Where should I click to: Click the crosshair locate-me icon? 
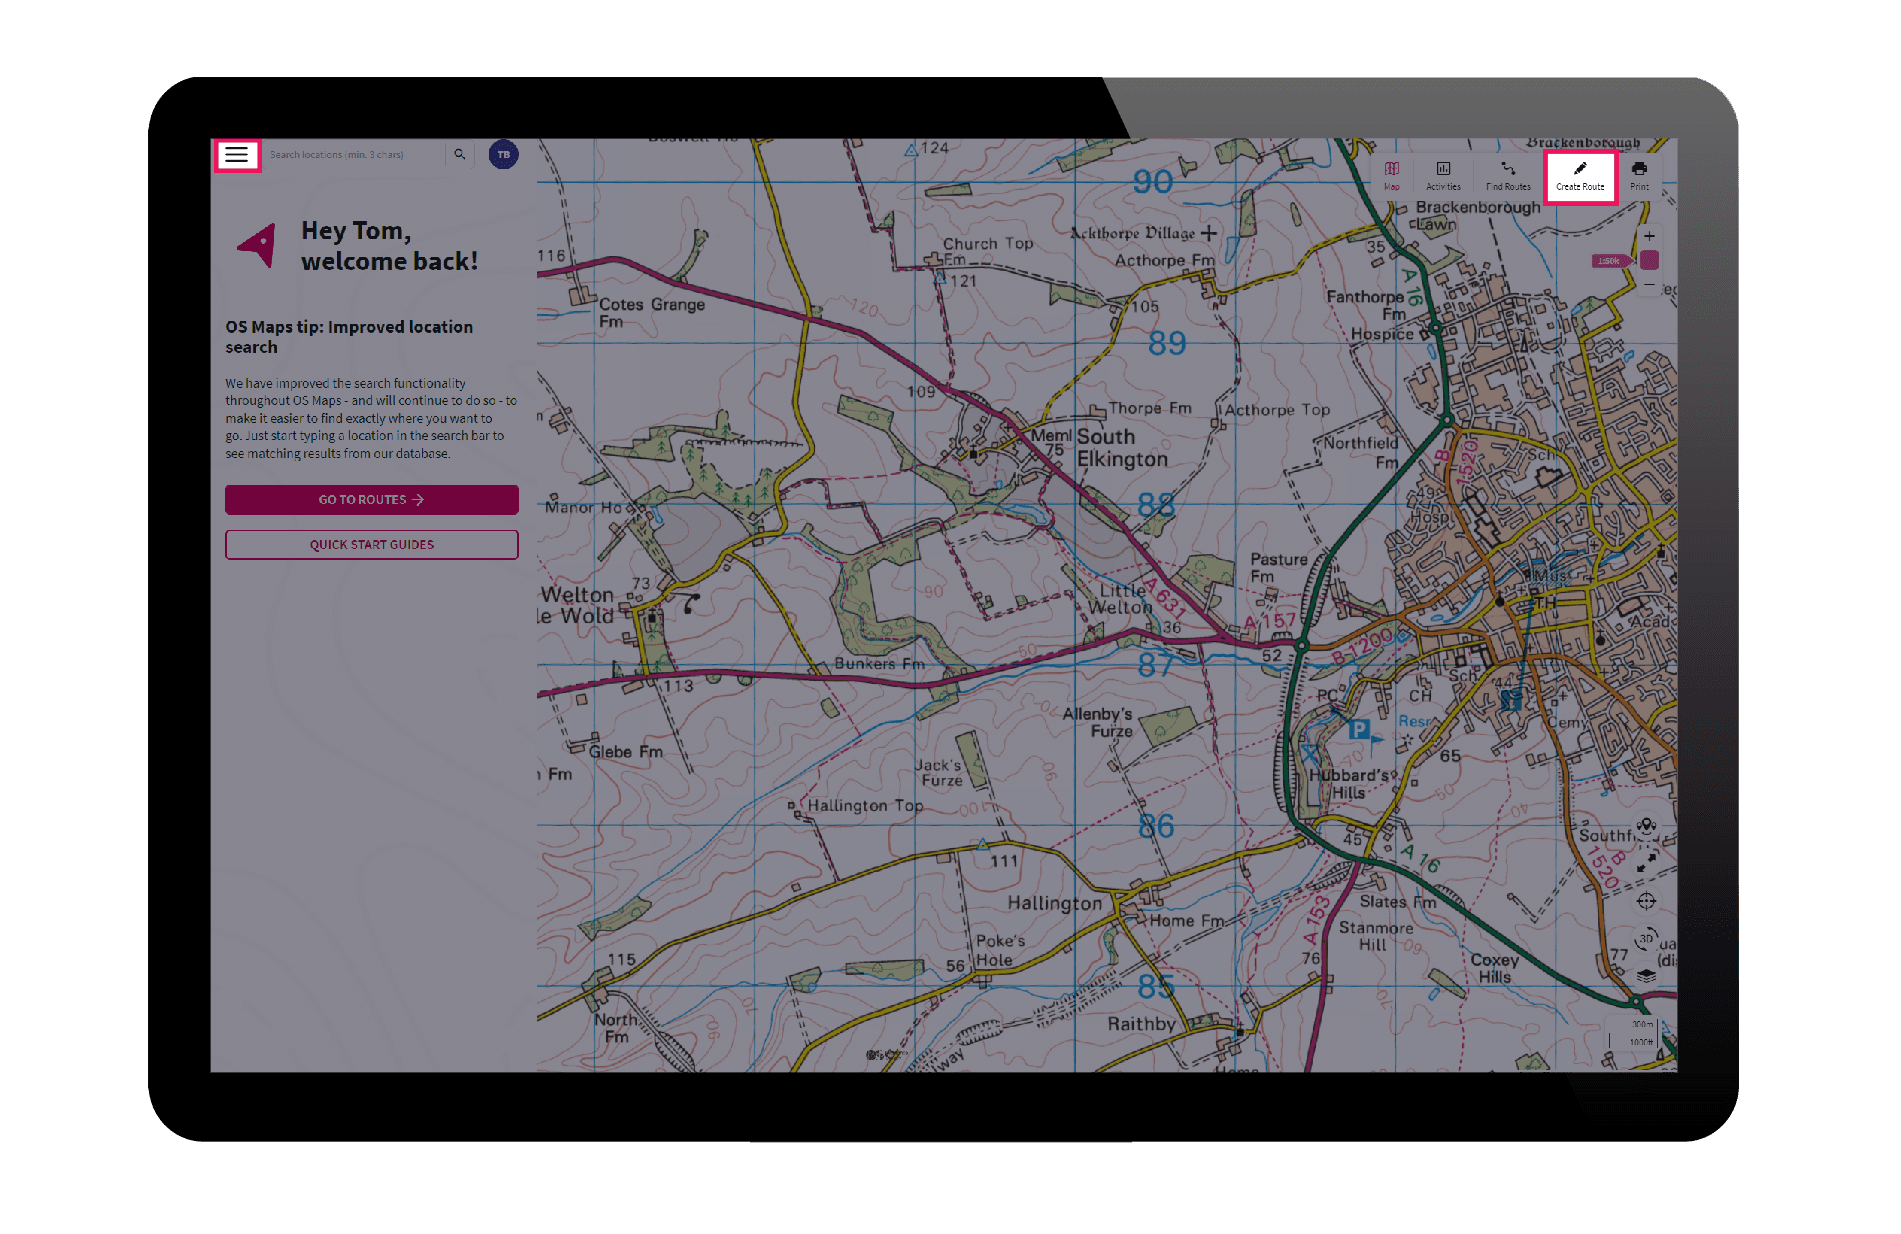1646,901
